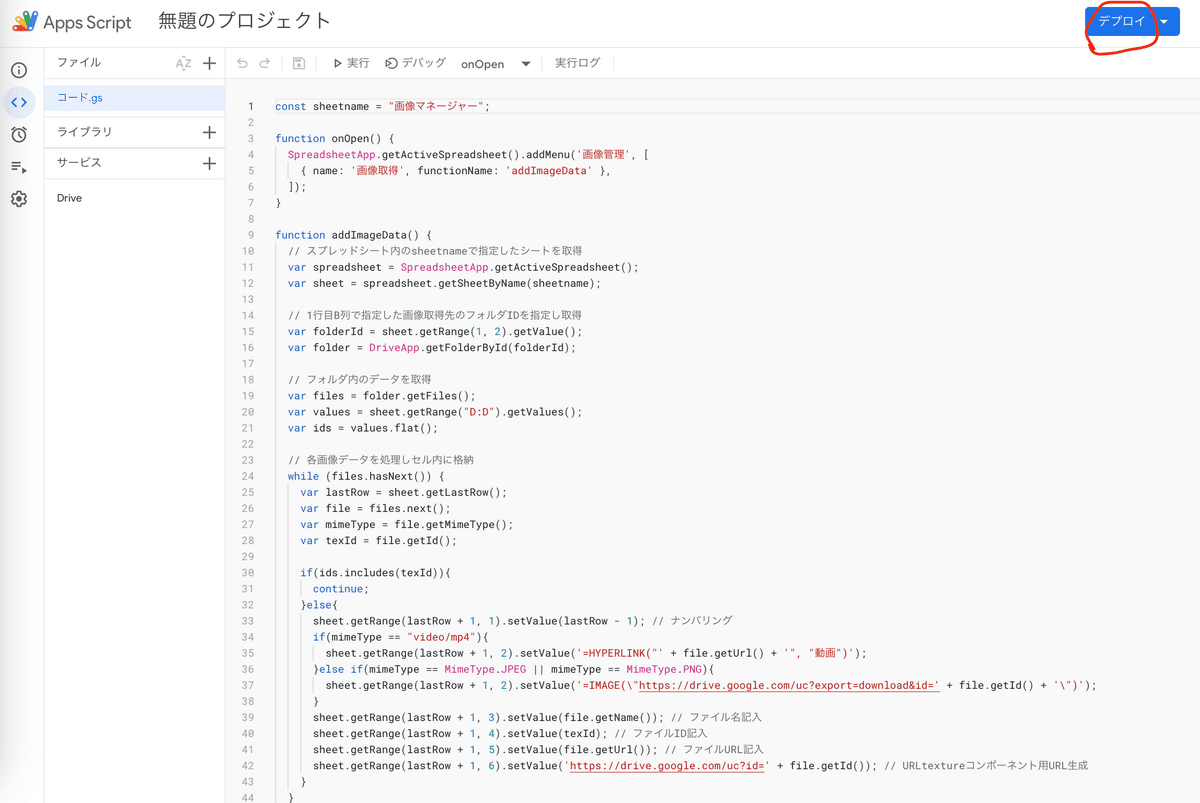Open the Executions list icon
The width and height of the screenshot is (1200, 803).
(19, 167)
